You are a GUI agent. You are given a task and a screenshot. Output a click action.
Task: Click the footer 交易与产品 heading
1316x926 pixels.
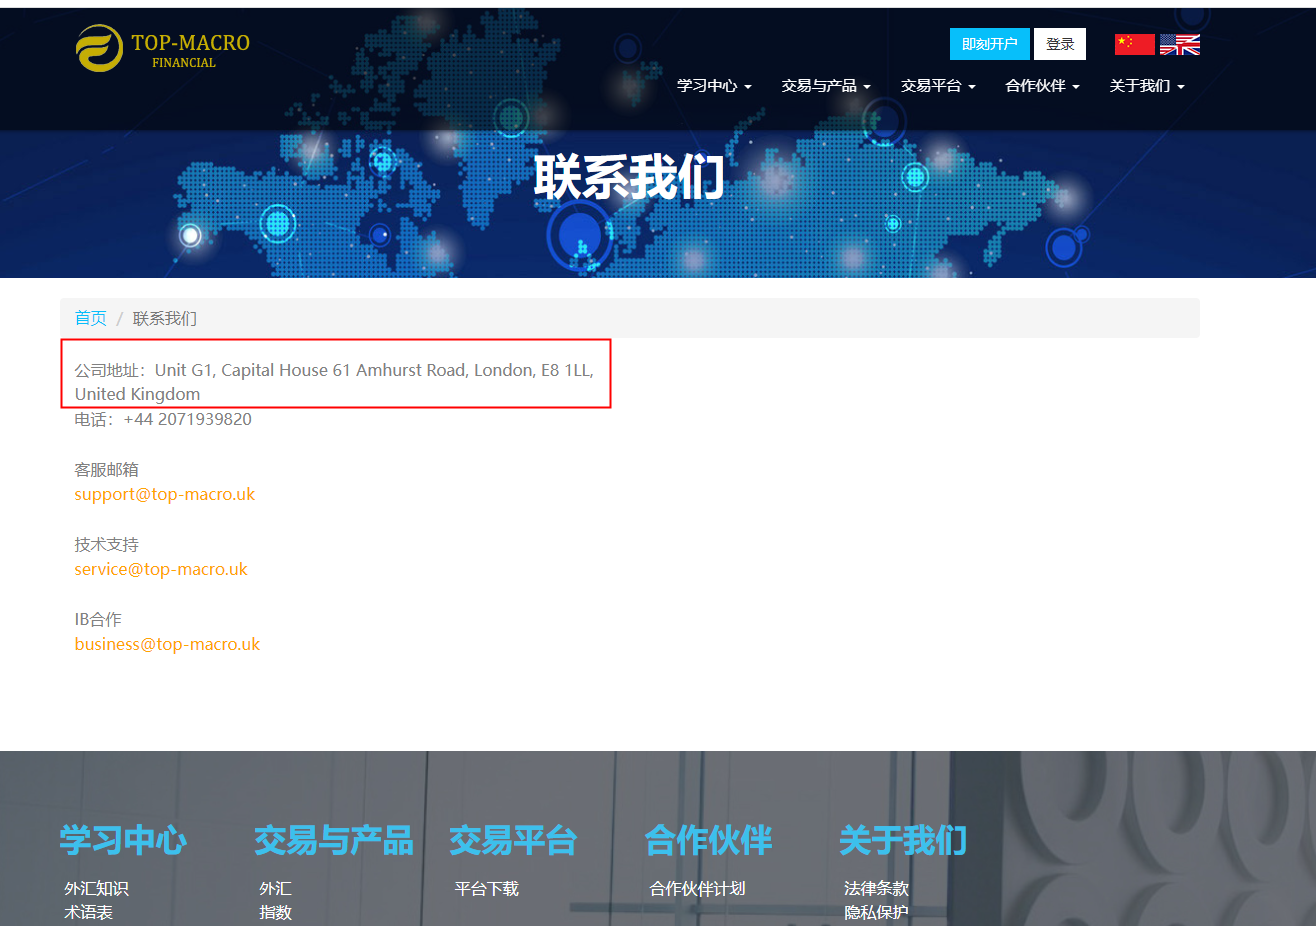click(334, 840)
